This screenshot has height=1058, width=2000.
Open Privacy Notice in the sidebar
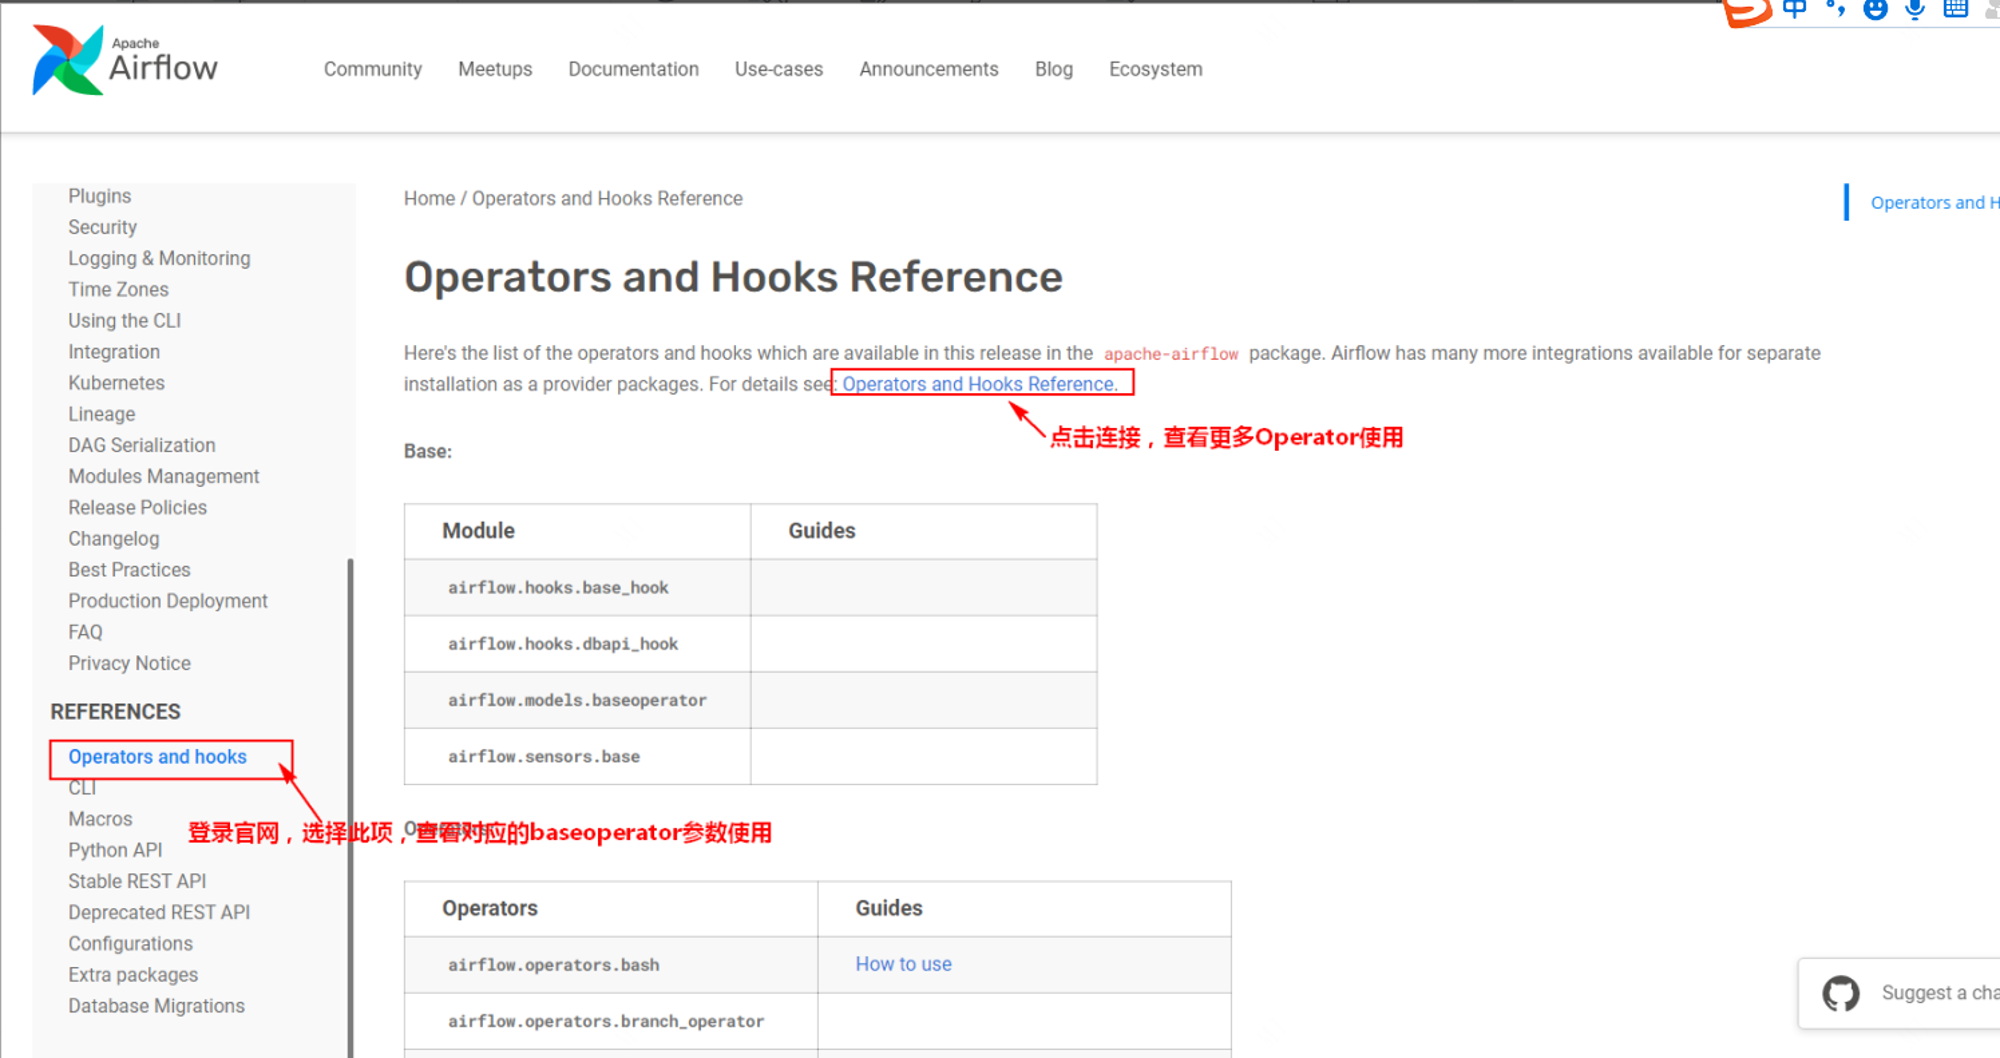pyautogui.click(x=129, y=663)
